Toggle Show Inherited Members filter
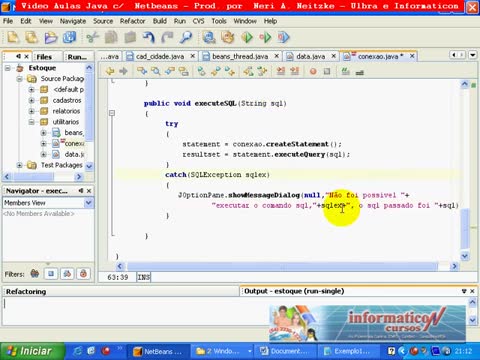The width and height of the screenshot is (480, 360). pos(35,274)
